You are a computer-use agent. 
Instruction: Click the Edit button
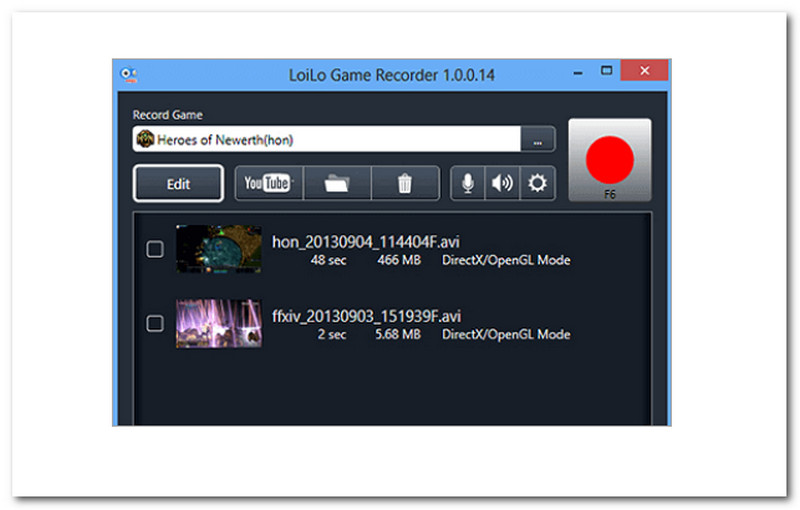178,184
